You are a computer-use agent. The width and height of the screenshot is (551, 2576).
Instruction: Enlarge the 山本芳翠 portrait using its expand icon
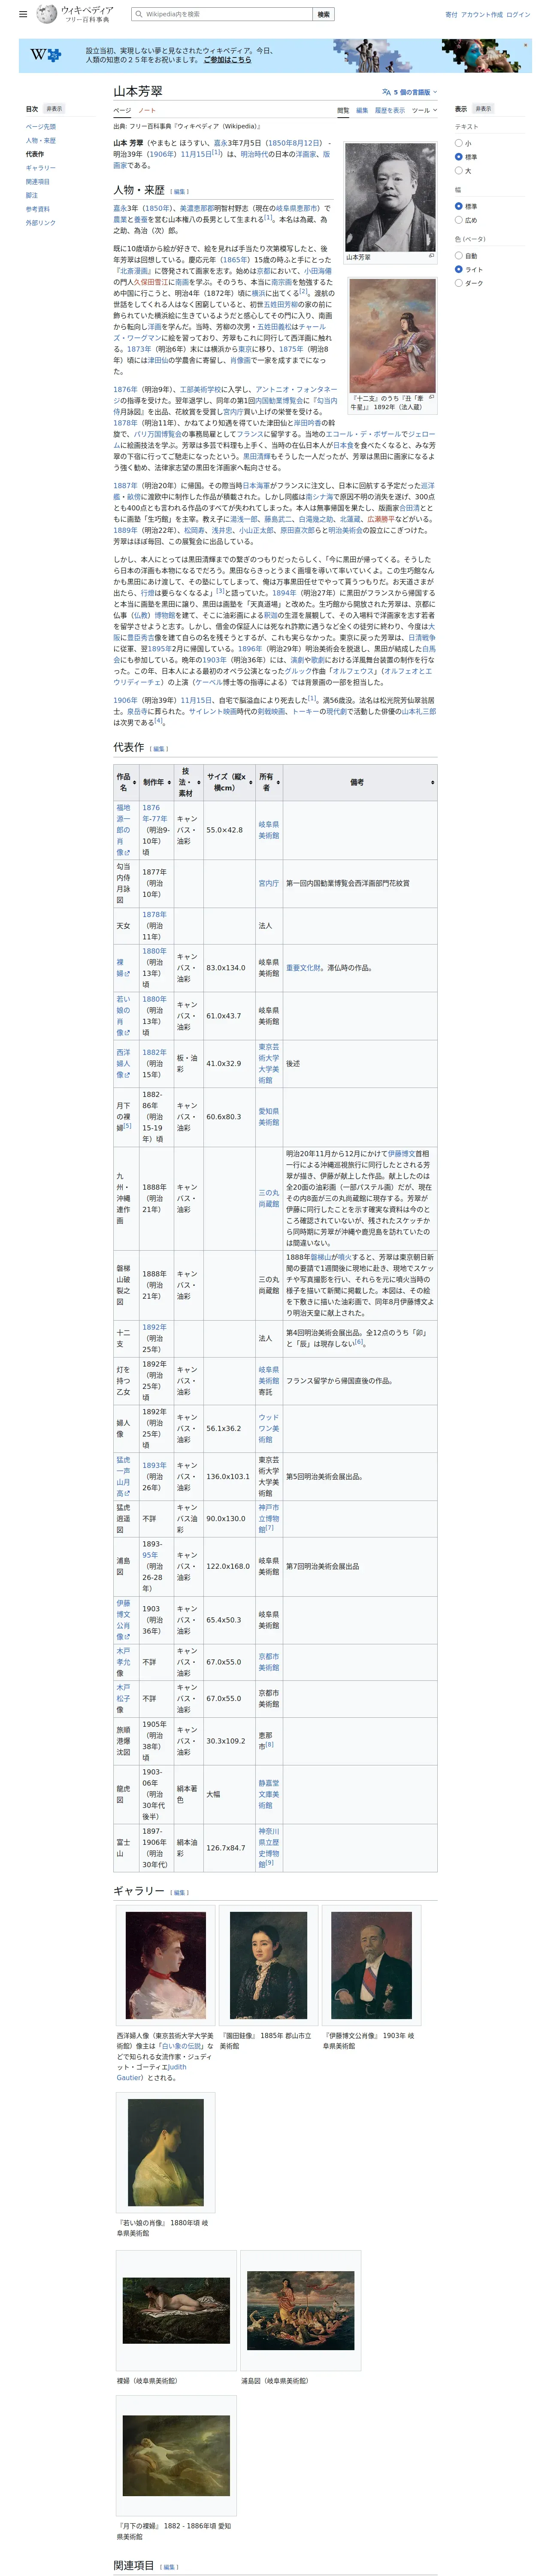coord(432,256)
